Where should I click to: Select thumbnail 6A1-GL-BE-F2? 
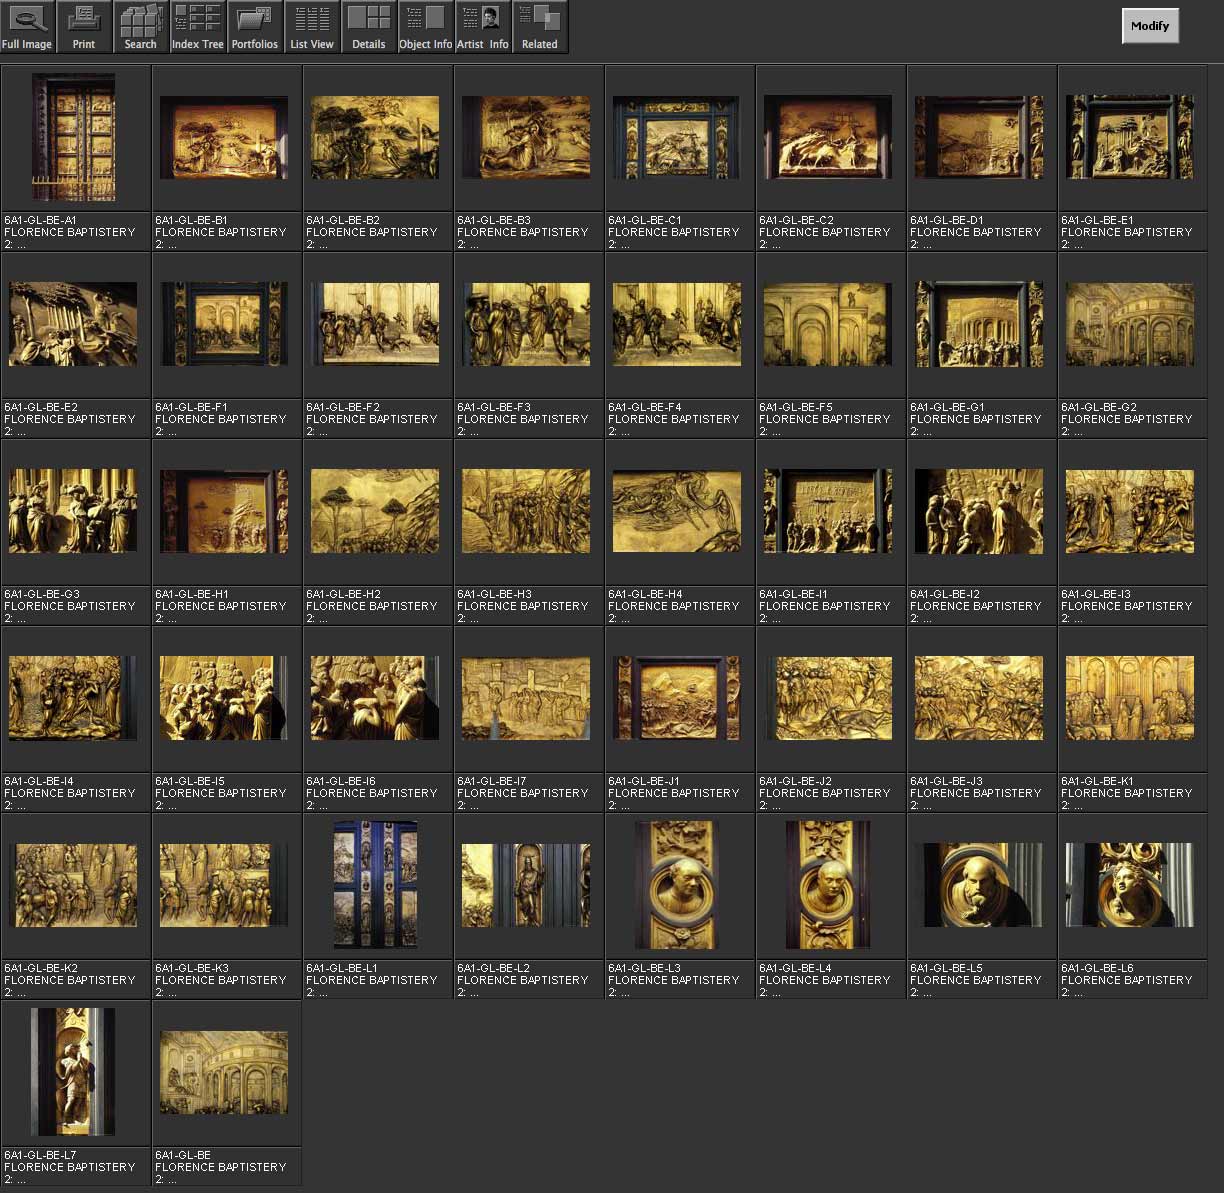[x=375, y=324]
